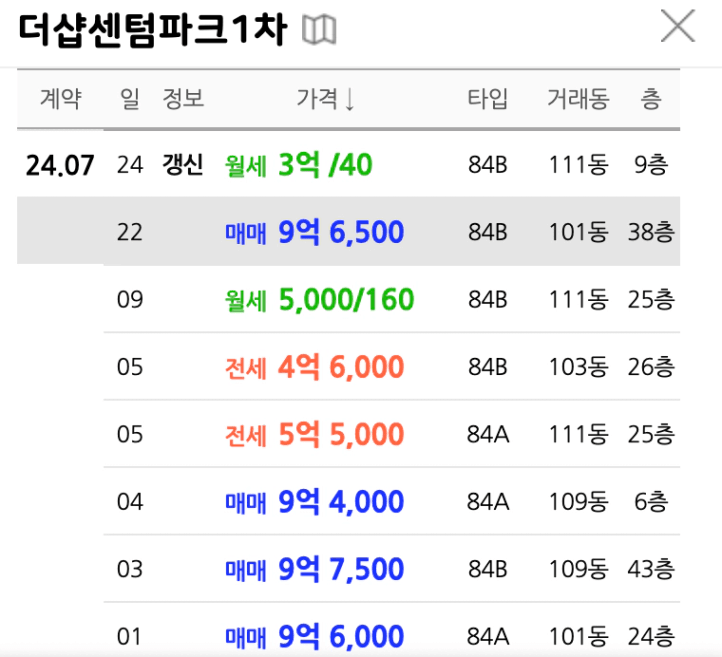Image resolution: width=722 pixels, height=657 pixels.
Task: Open the floor plan book icon
Action: coord(319,30)
